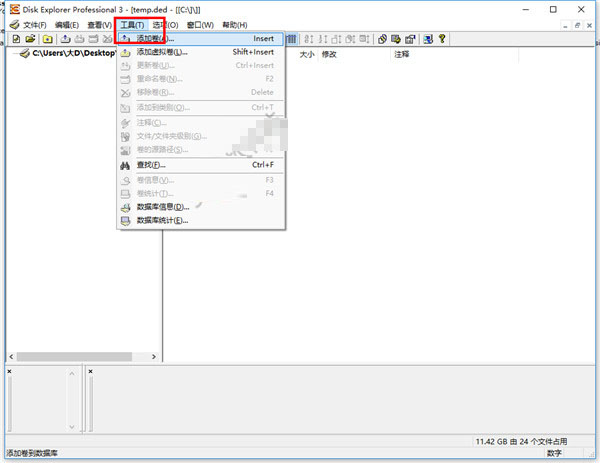Click status text 11.42 GB 由 24 个文件占用
This screenshot has height=463, width=600.
521,442
